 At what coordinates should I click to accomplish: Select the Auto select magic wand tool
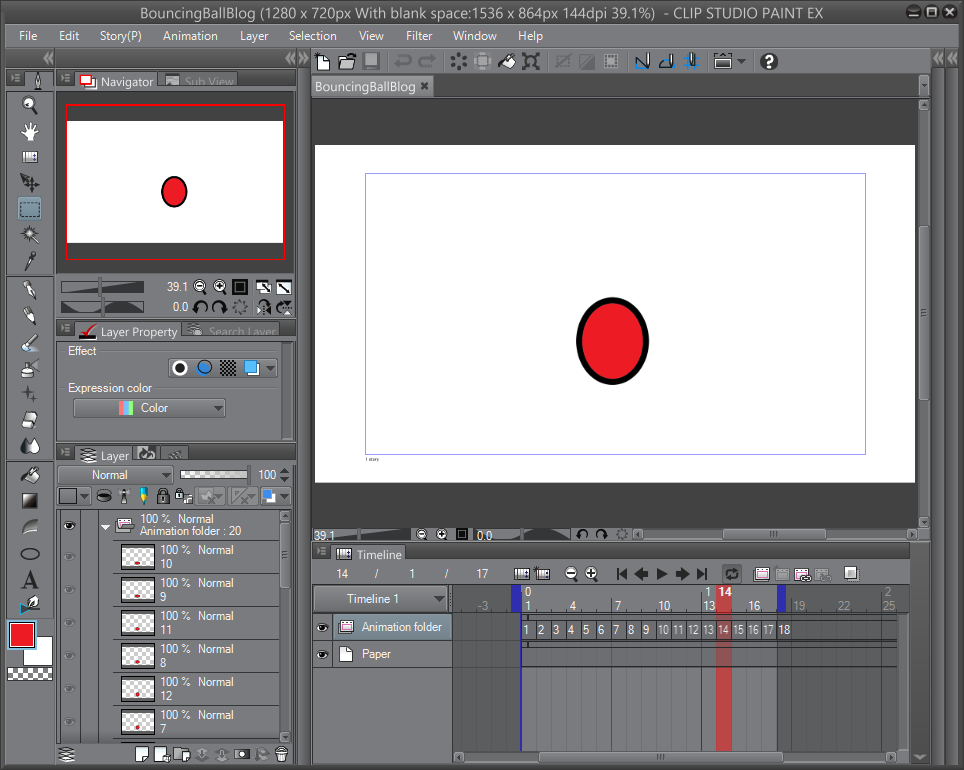tap(29, 233)
